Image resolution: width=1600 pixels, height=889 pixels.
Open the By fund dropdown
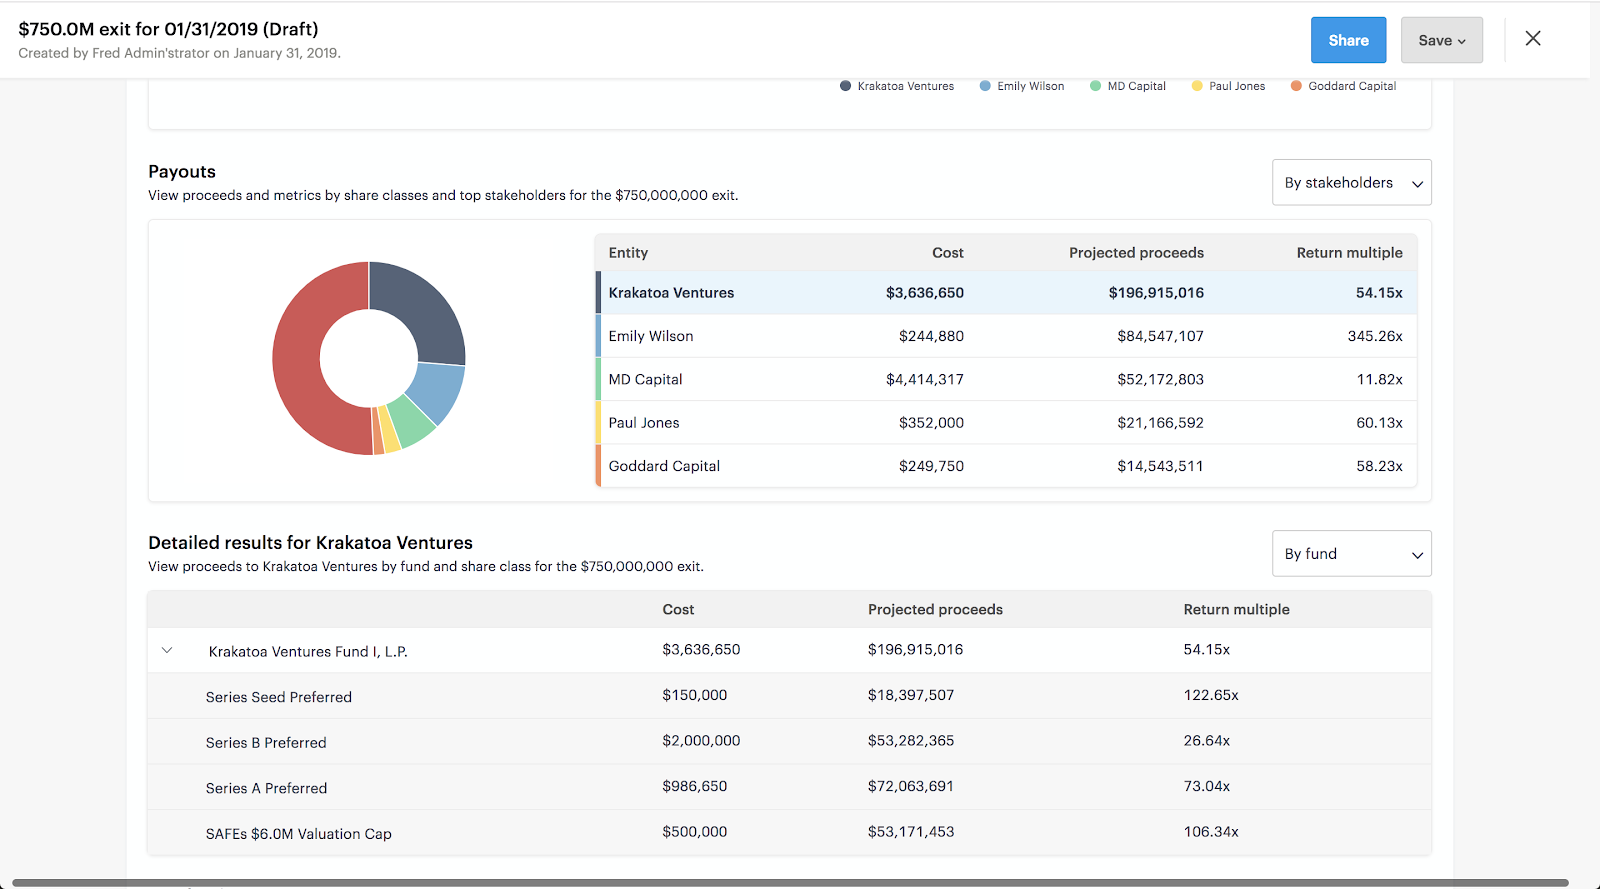click(x=1351, y=554)
